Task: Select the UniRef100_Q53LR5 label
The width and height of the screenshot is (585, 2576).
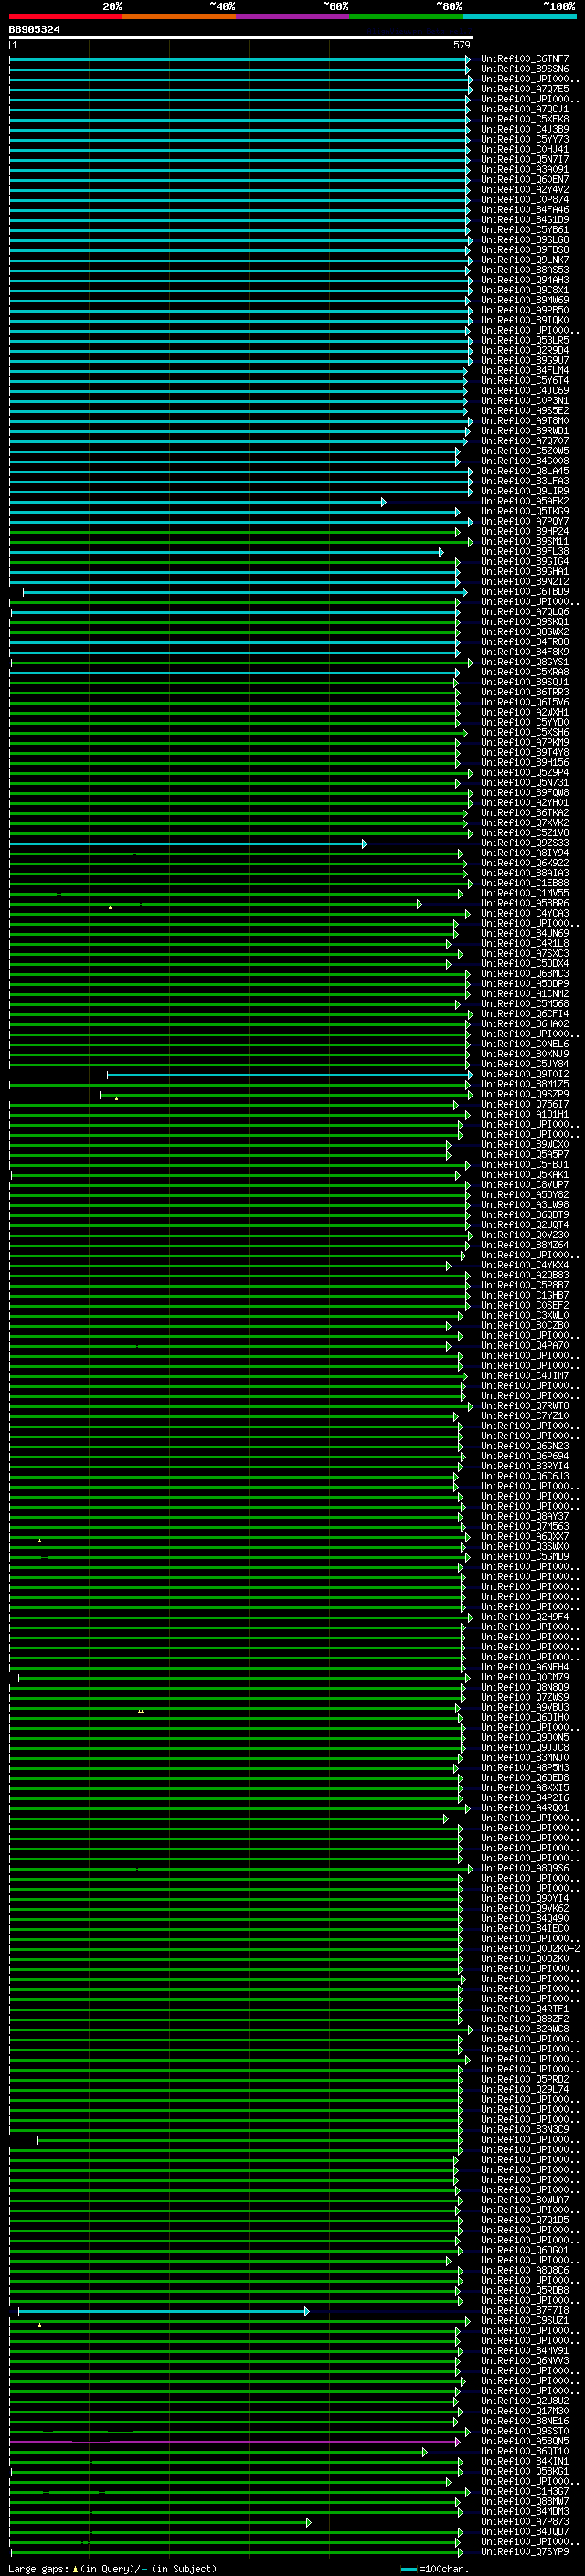Action: click(x=524, y=341)
